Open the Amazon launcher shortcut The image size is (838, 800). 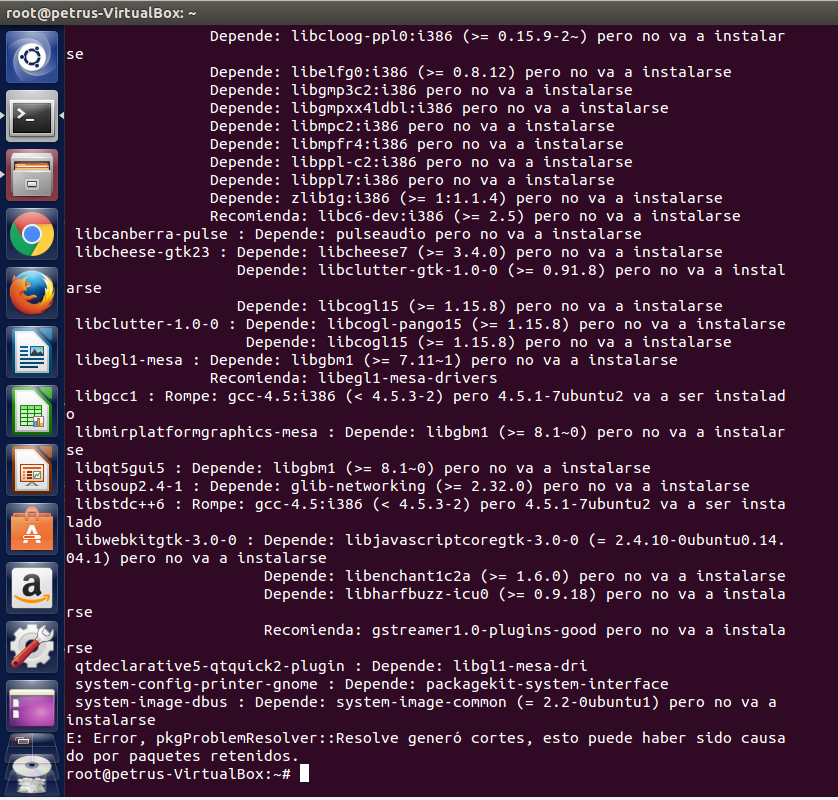pyautogui.click(x=32, y=587)
